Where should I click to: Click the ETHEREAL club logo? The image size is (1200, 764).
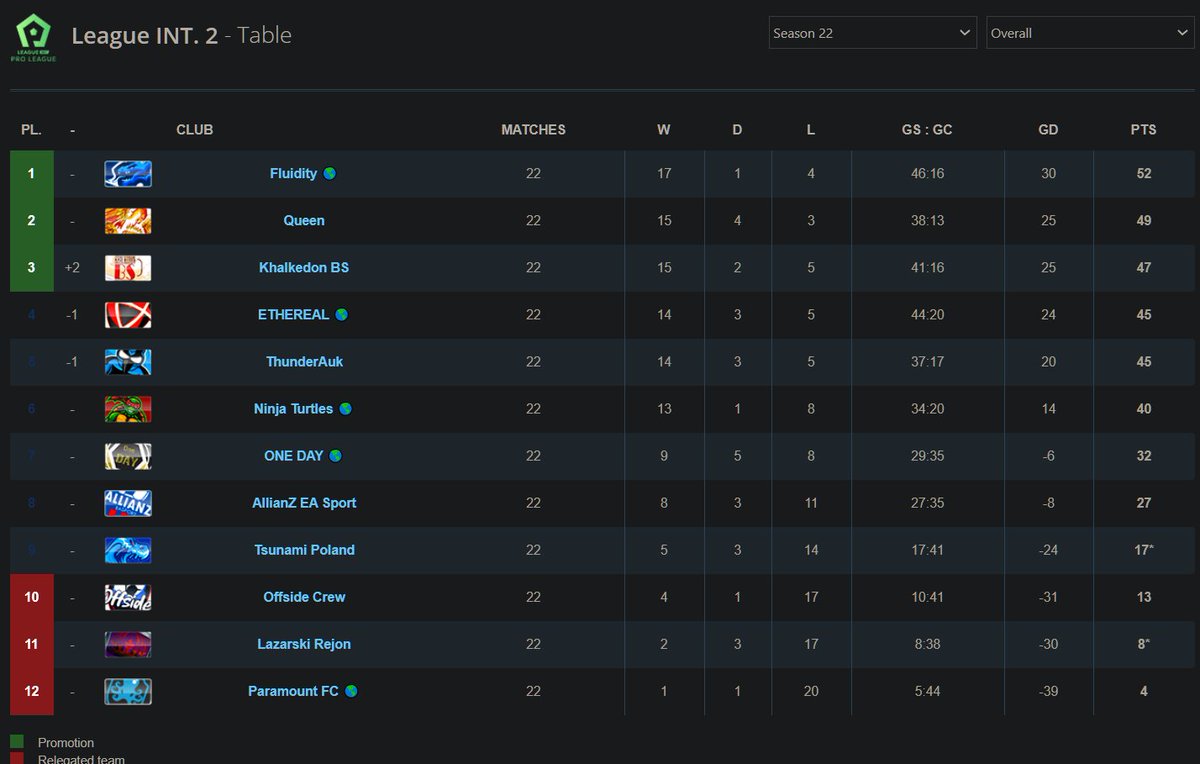(128, 315)
